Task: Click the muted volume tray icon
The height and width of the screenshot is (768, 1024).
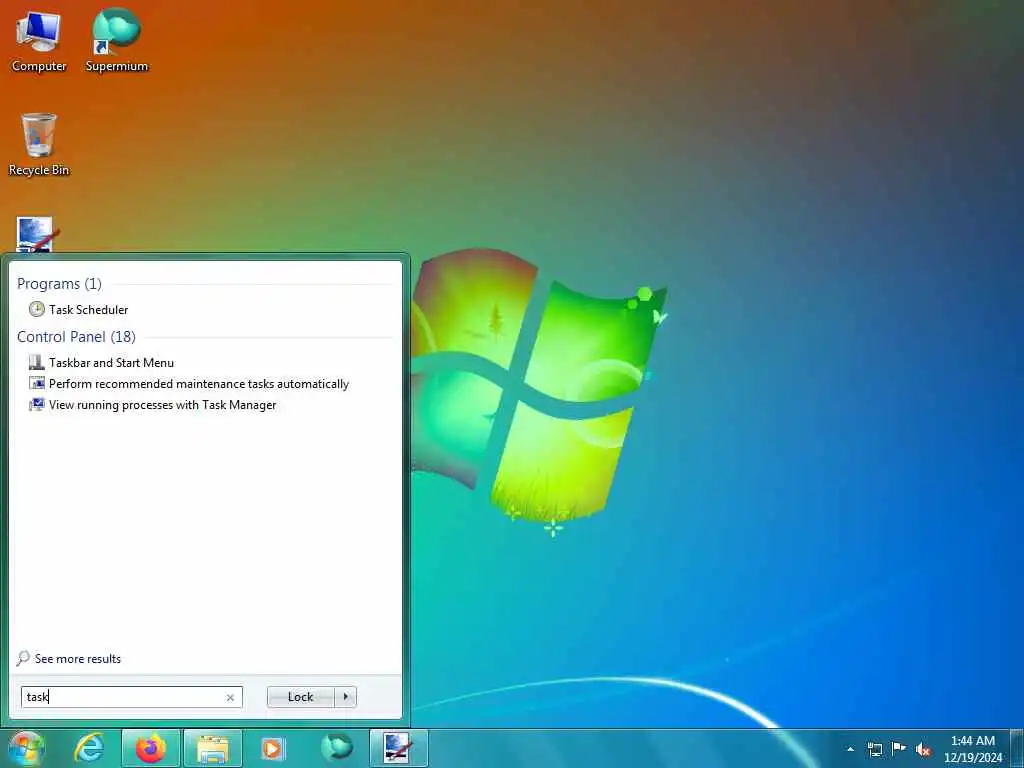Action: [923, 749]
